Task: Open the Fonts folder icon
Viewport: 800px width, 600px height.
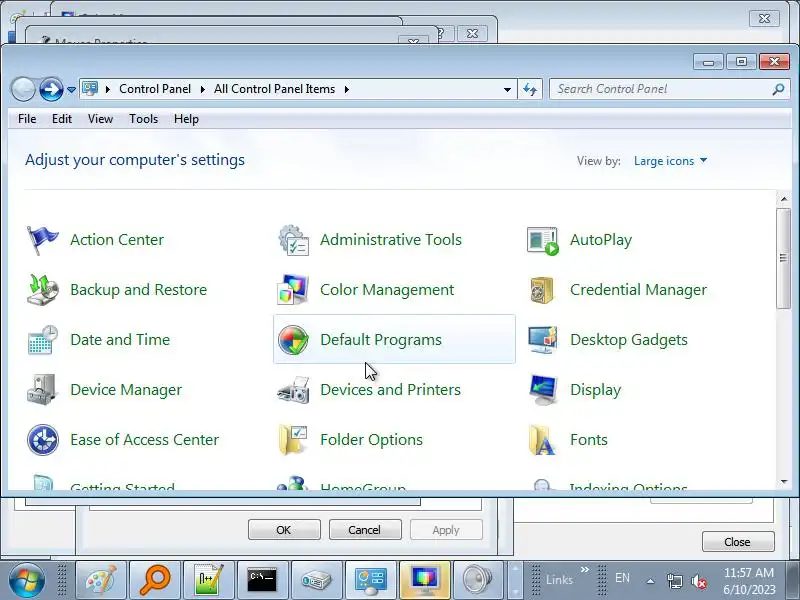Action: (x=542, y=440)
